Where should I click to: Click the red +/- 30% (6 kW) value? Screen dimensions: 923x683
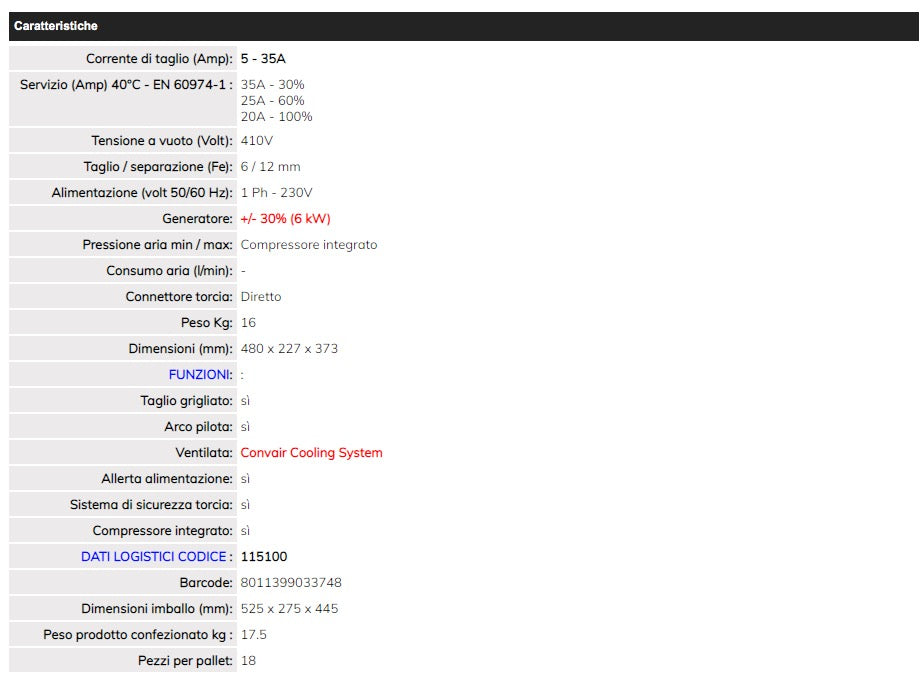285,218
